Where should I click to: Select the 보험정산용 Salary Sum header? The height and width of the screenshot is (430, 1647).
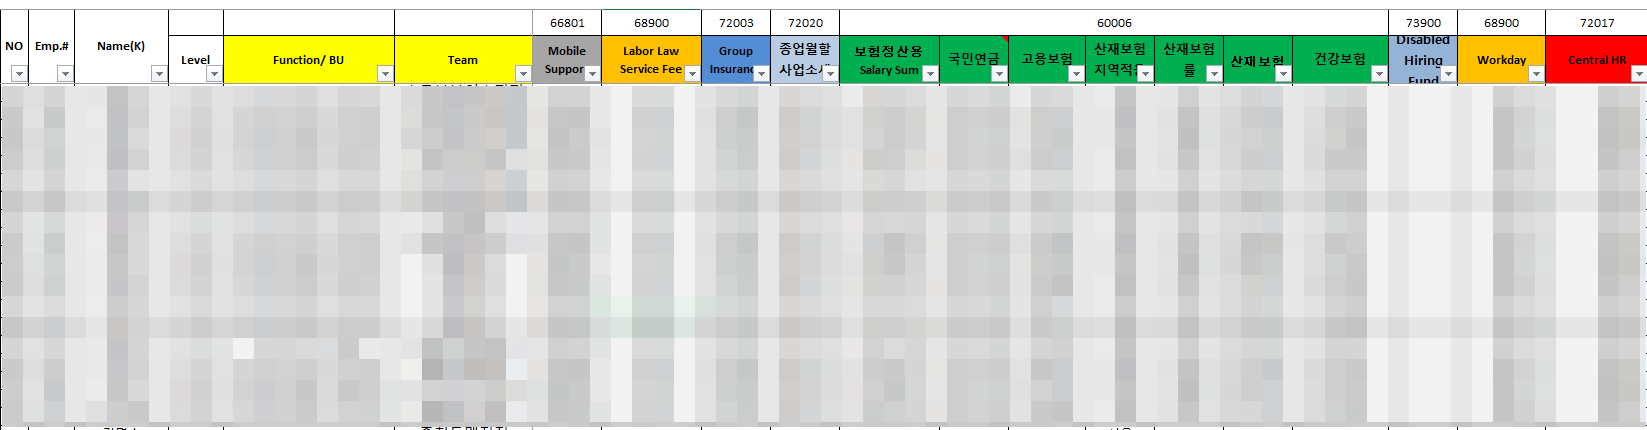point(889,60)
